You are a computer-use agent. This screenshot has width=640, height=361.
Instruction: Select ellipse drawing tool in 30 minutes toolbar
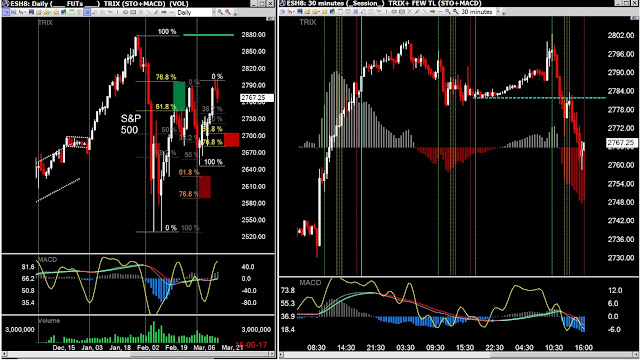(x=394, y=11)
